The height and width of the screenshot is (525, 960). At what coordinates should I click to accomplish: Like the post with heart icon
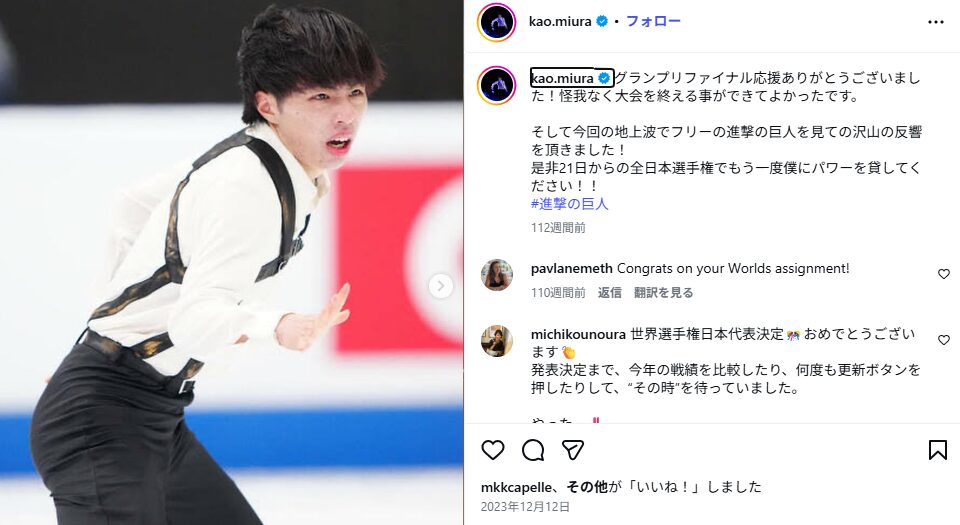click(493, 450)
